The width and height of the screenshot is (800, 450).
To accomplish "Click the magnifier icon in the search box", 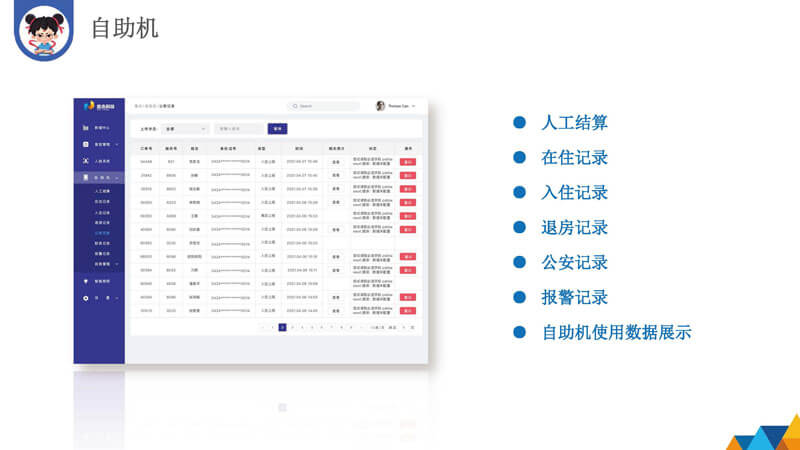I will (x=294, y=106).
